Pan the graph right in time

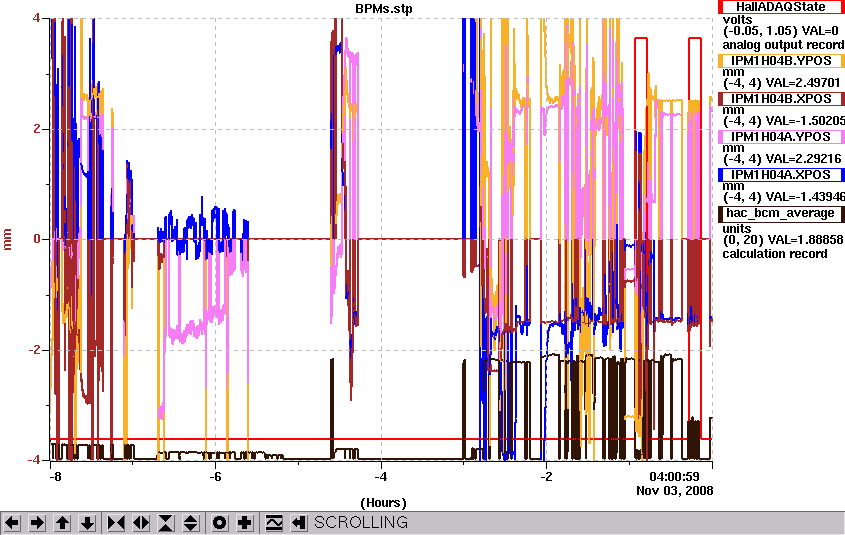(x=37, y=523)
